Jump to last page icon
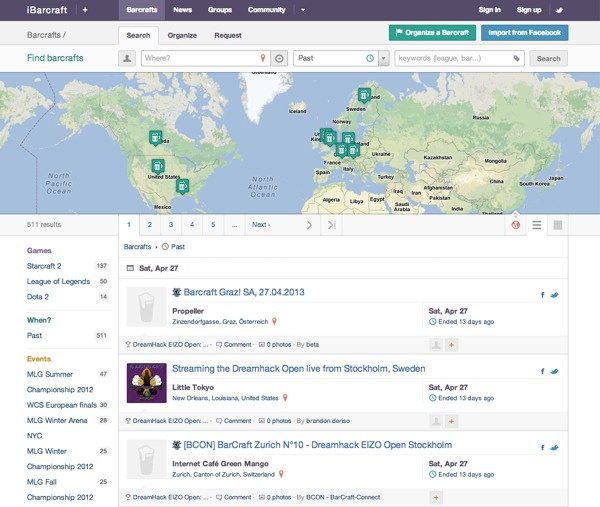The width and height of the screenshot is (600, 507). (x=332, y=225)
